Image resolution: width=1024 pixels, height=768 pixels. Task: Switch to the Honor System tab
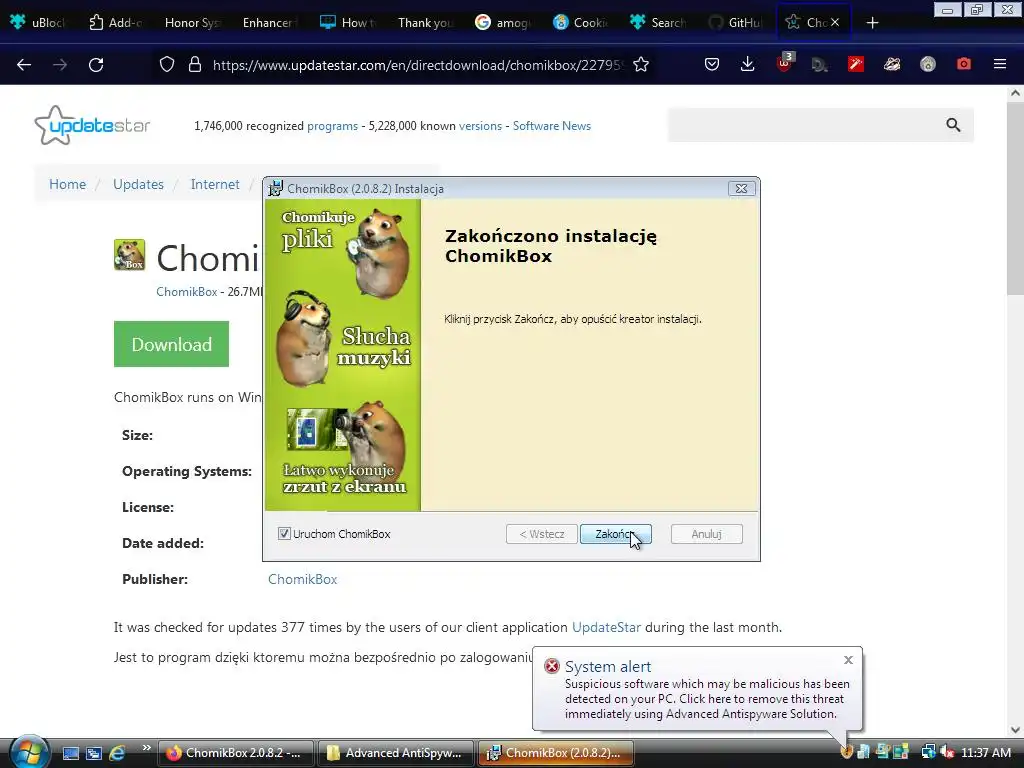pyautogui.click(x=193, y=22)
